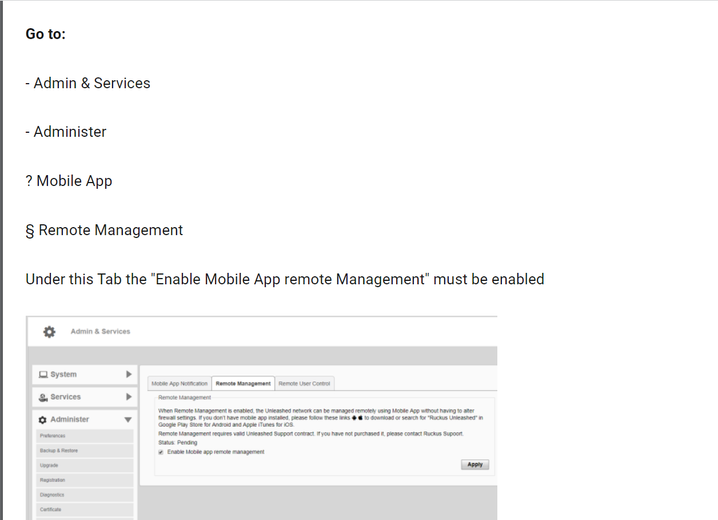The image size is (718, 520).
Task: Open the Apple iOS download link icon
Action: (x=358, y=418)
